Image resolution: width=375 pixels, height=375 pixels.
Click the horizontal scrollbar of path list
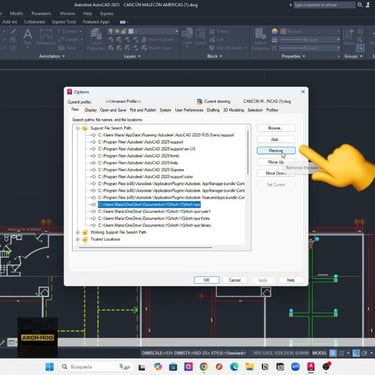pyautogui.click(x=145, y=247)
